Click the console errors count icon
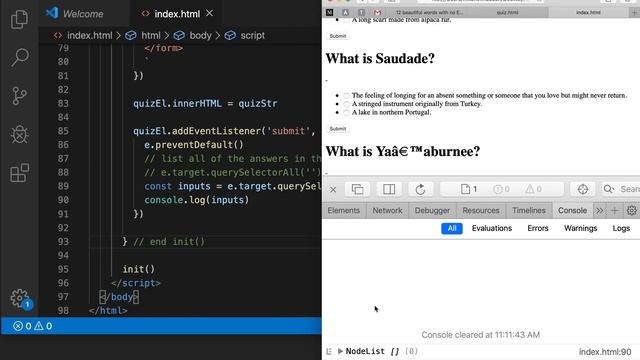The image size is (640, 360). point(501,189)
